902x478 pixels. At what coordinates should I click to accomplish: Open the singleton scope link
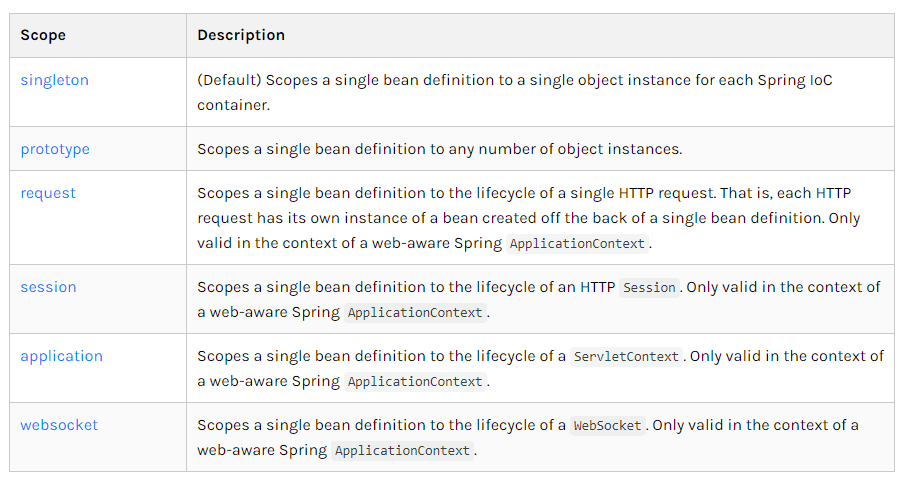click(55, 80)
